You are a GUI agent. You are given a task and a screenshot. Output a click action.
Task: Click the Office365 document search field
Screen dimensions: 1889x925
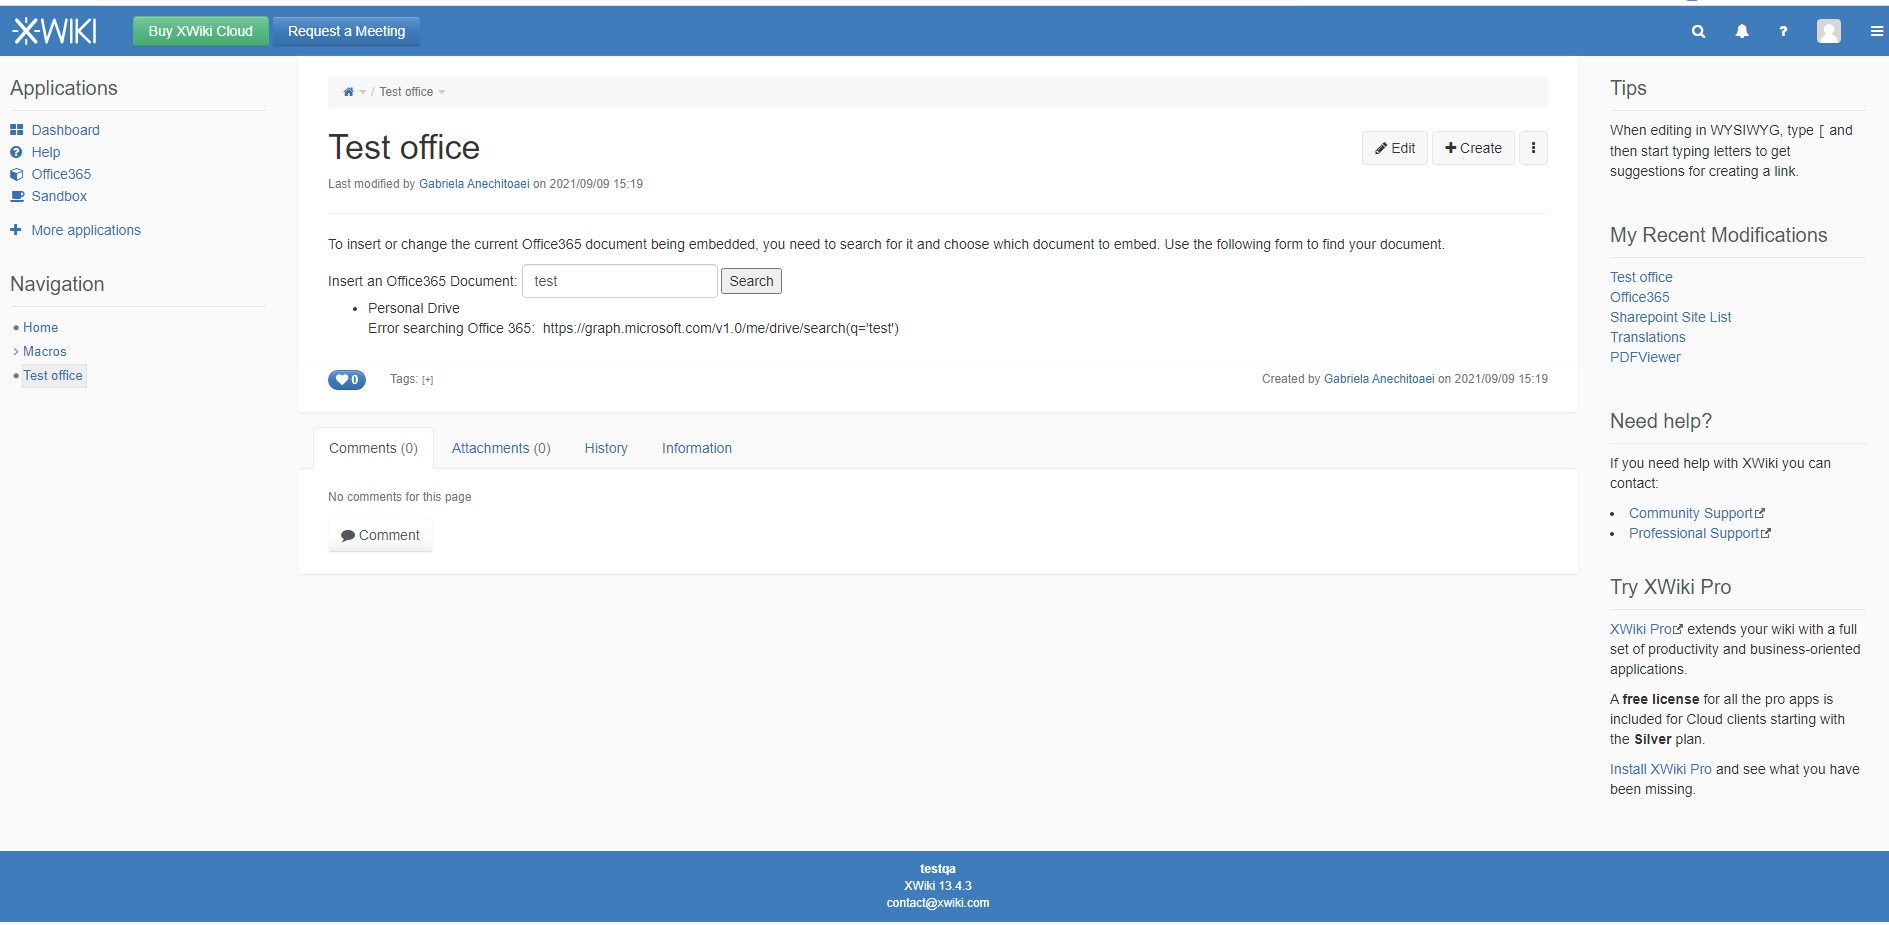click(619, 281)
